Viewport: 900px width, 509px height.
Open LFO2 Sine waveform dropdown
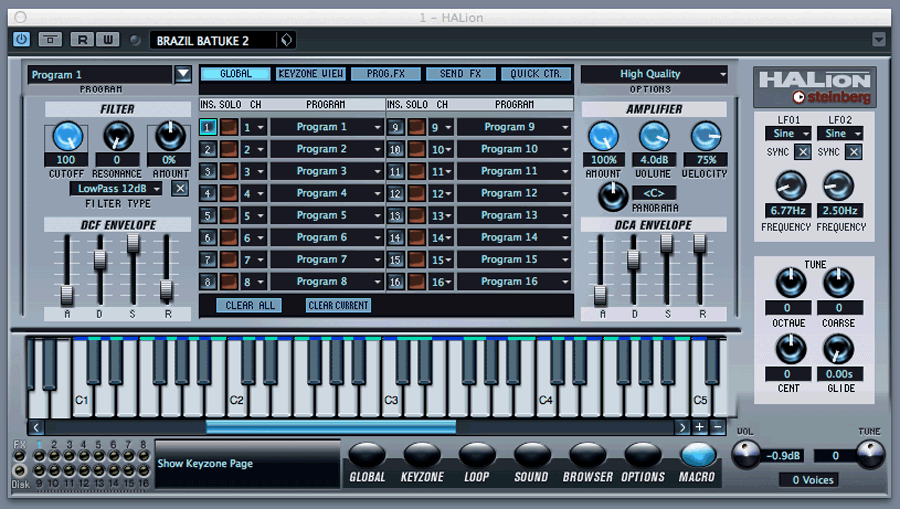coord(840,133)
